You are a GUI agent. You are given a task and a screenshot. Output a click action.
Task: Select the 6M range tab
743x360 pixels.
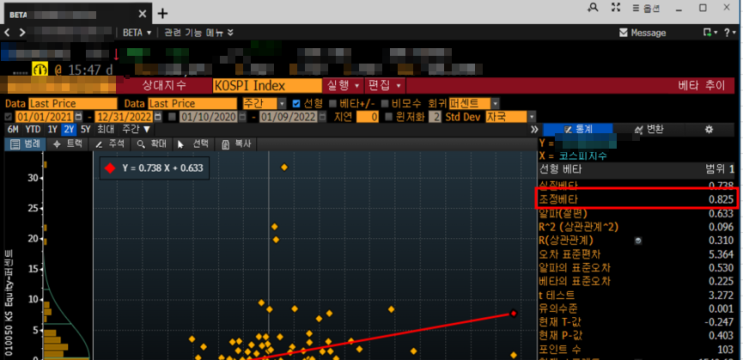13,129
